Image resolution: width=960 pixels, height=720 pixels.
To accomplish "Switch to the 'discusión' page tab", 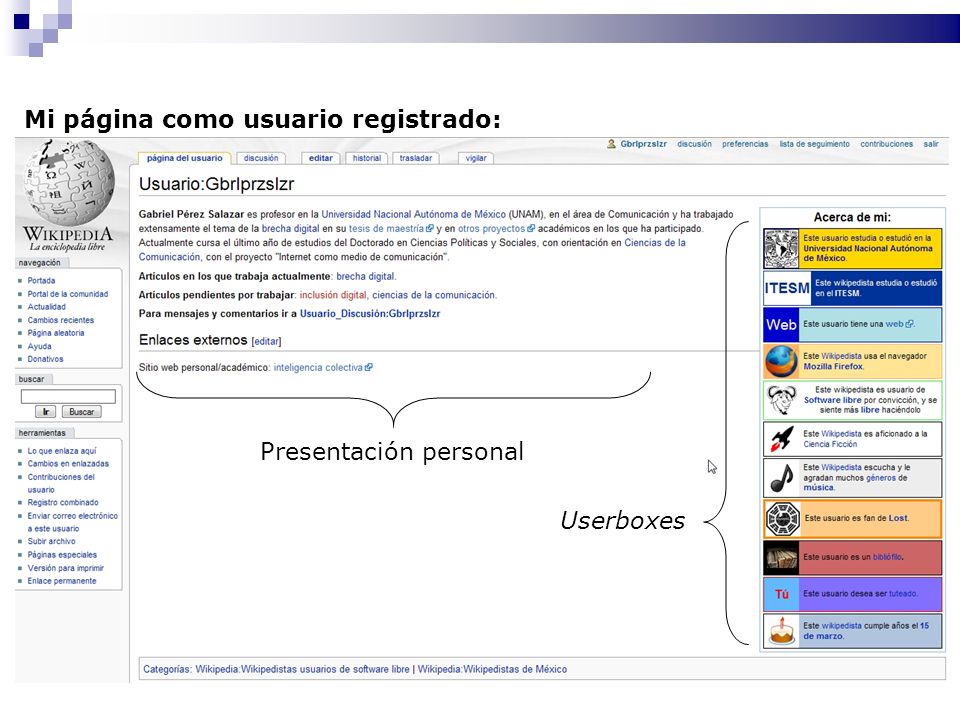I will tap(261, 158).
